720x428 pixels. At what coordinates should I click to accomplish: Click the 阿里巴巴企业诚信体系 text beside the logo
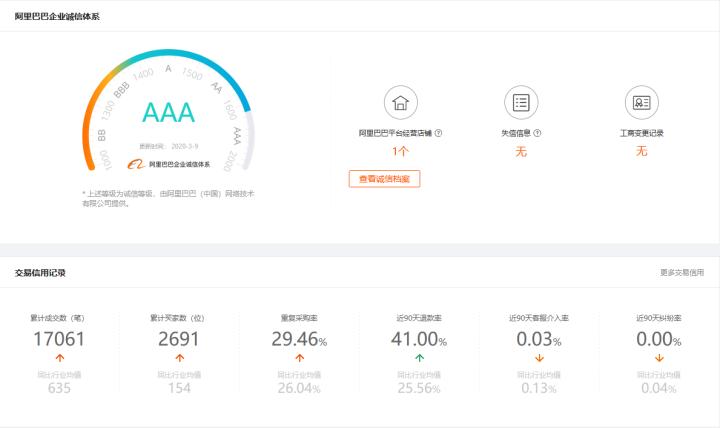[179, 164]
